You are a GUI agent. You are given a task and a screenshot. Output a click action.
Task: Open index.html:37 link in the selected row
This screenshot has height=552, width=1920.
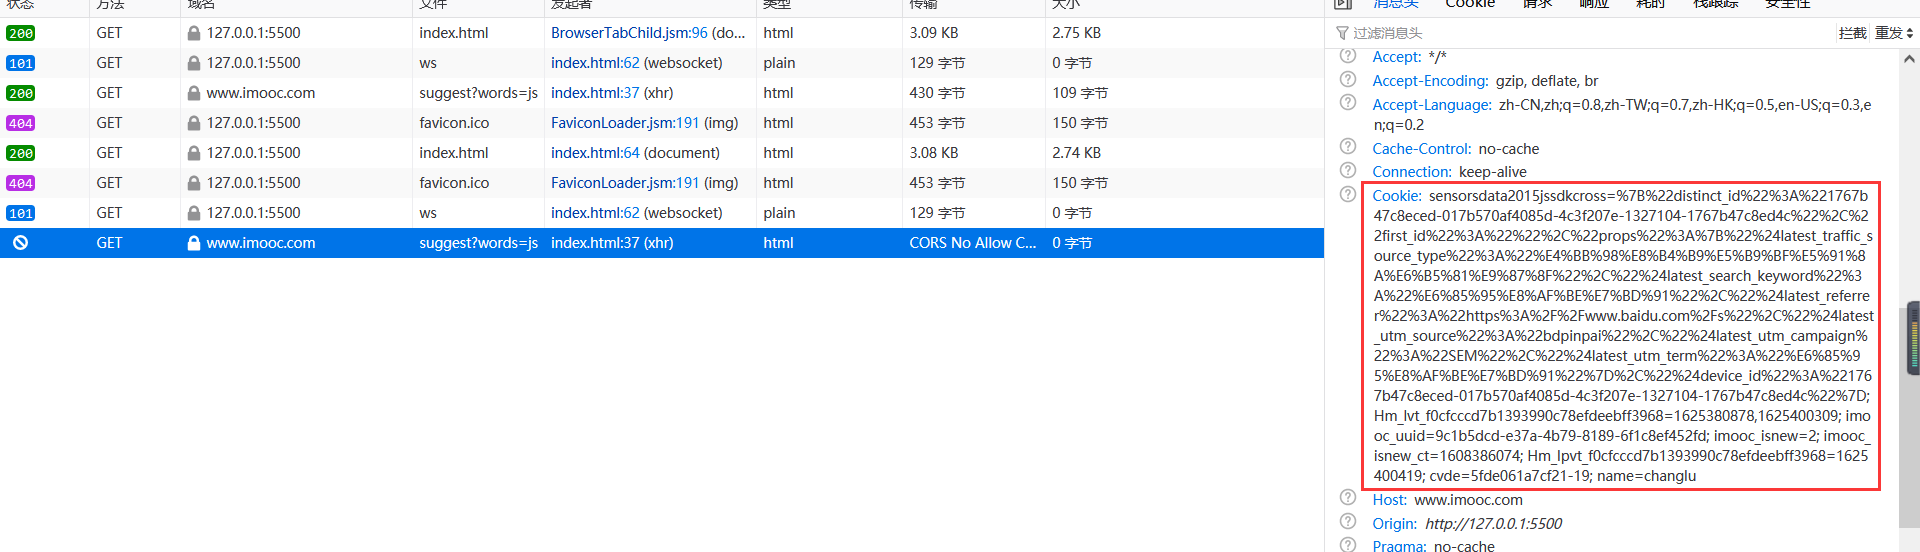(x=595, y=243)
